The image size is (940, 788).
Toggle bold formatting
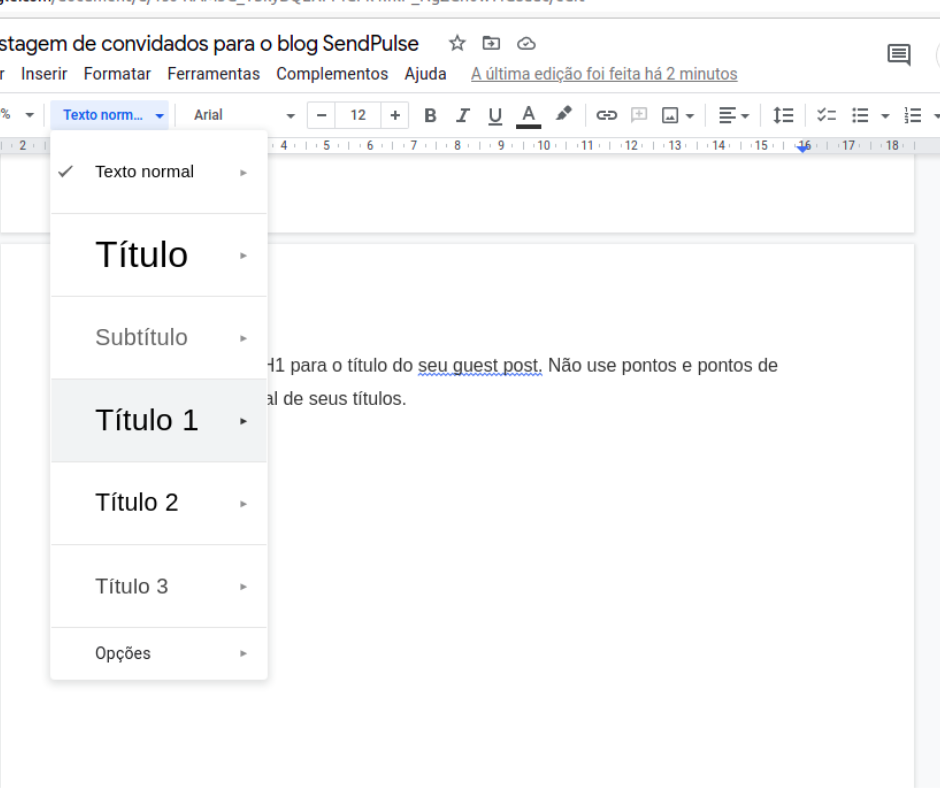point(430,115)
